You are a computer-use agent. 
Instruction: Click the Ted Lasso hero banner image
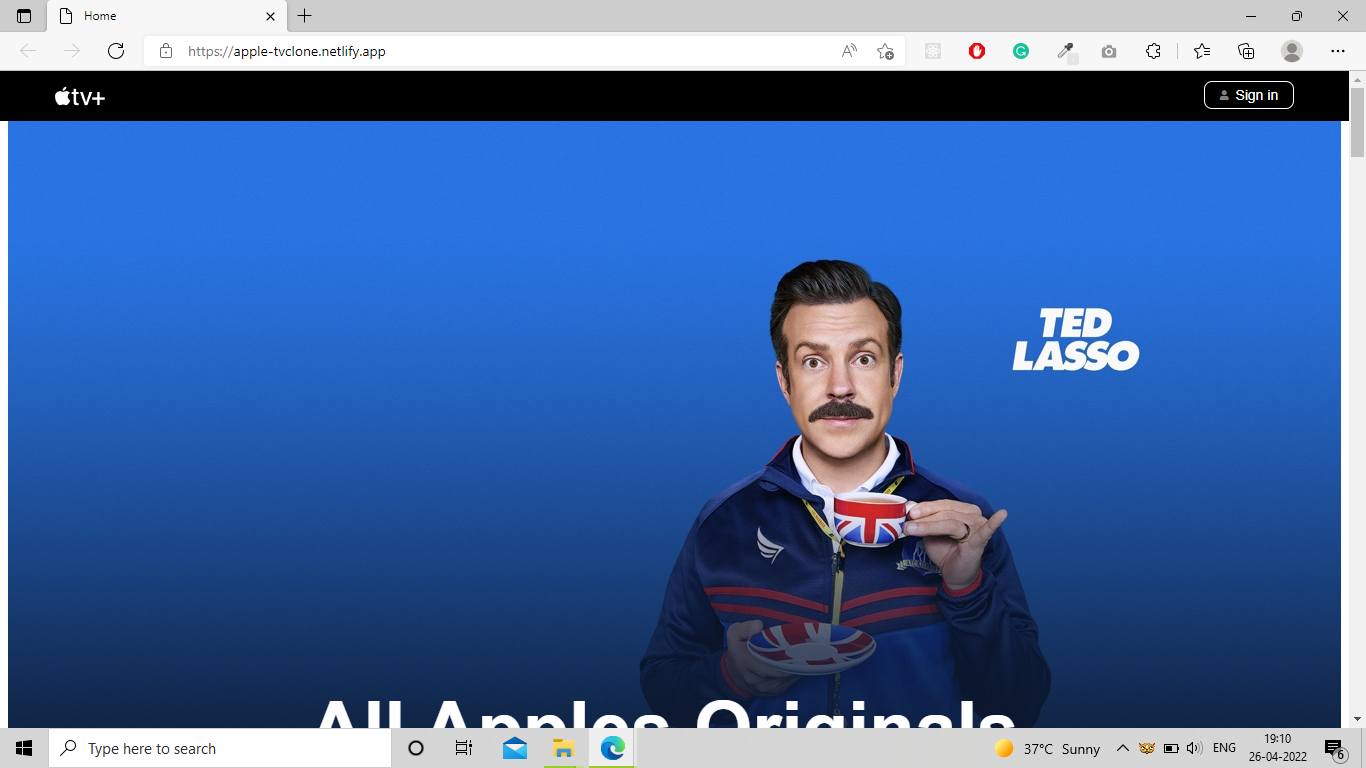tap(674, 424)
